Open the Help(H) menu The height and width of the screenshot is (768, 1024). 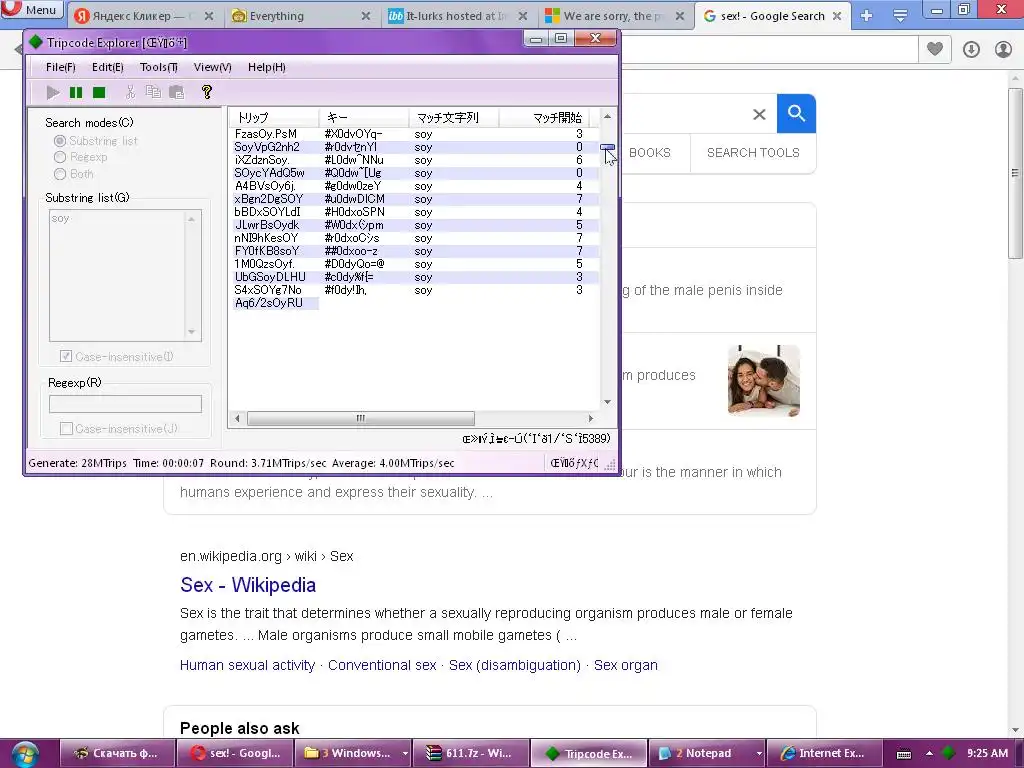click(x=266, y=67)
